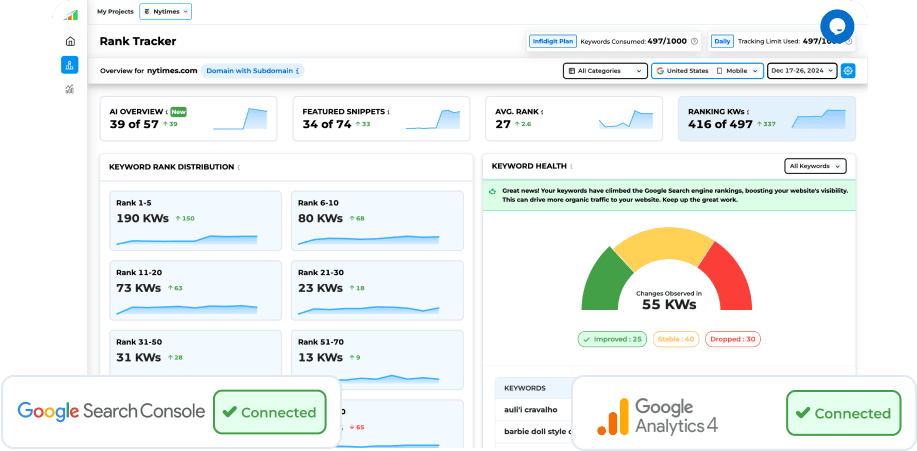The width and height of the screenshot is (917, 451).
Task: Click the AI Overview sparkline chart
Action: [x=240, y=119]
